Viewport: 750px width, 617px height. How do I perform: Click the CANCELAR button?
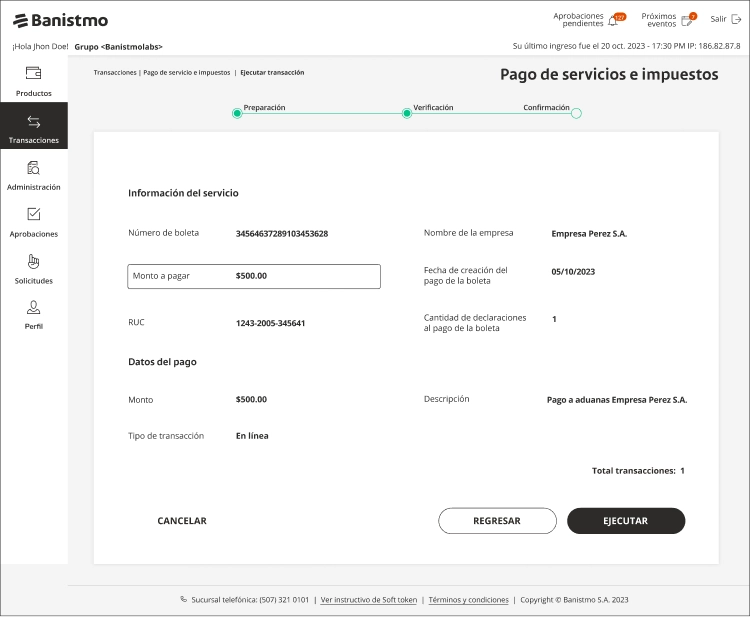pyautogui.click(x=182, y=521)
